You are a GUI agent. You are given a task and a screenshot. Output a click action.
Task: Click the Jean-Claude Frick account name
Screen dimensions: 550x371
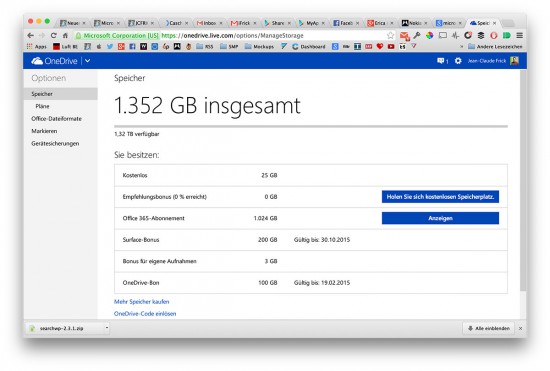(x=487, y=61)
